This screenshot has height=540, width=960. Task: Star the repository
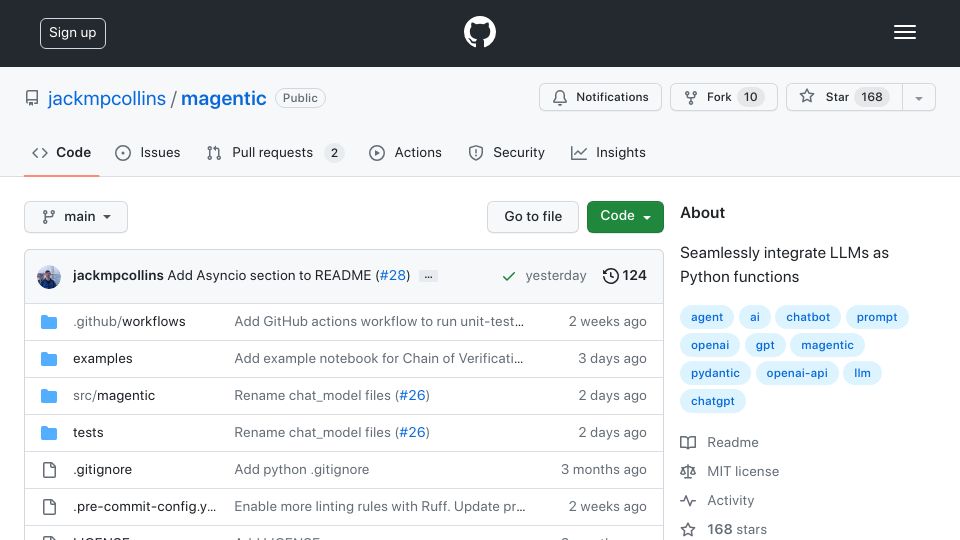click(844, 97)
